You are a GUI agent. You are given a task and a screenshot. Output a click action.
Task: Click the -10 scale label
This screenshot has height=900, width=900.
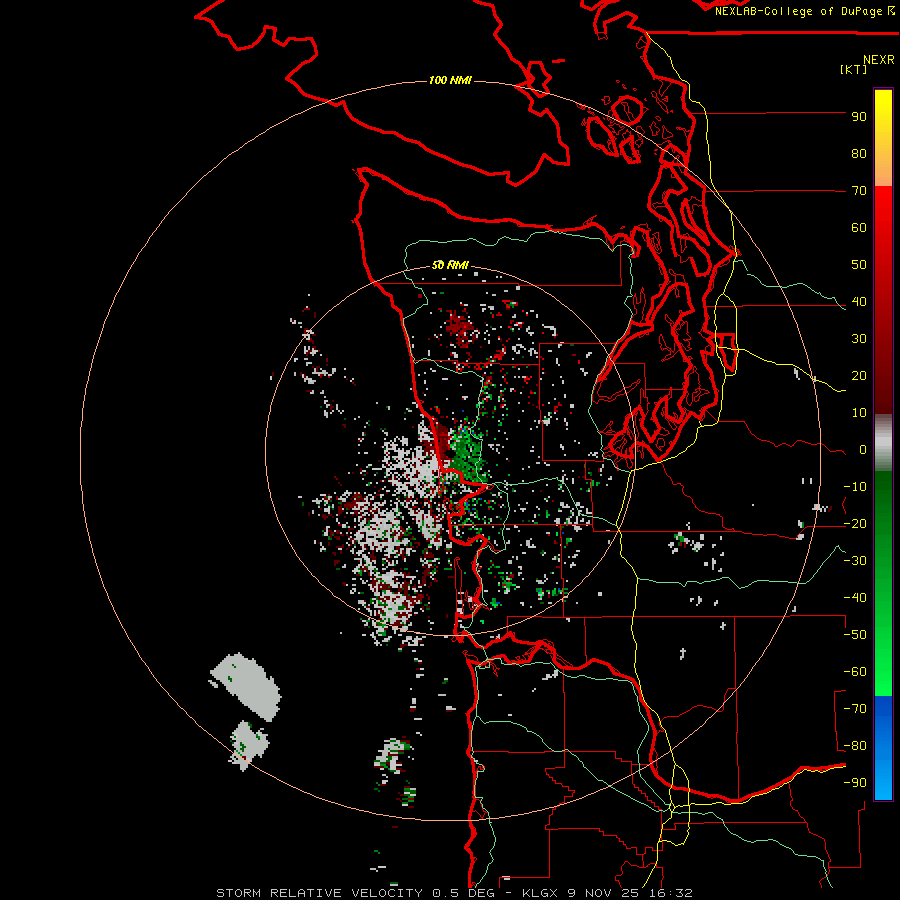coord(855,487)
